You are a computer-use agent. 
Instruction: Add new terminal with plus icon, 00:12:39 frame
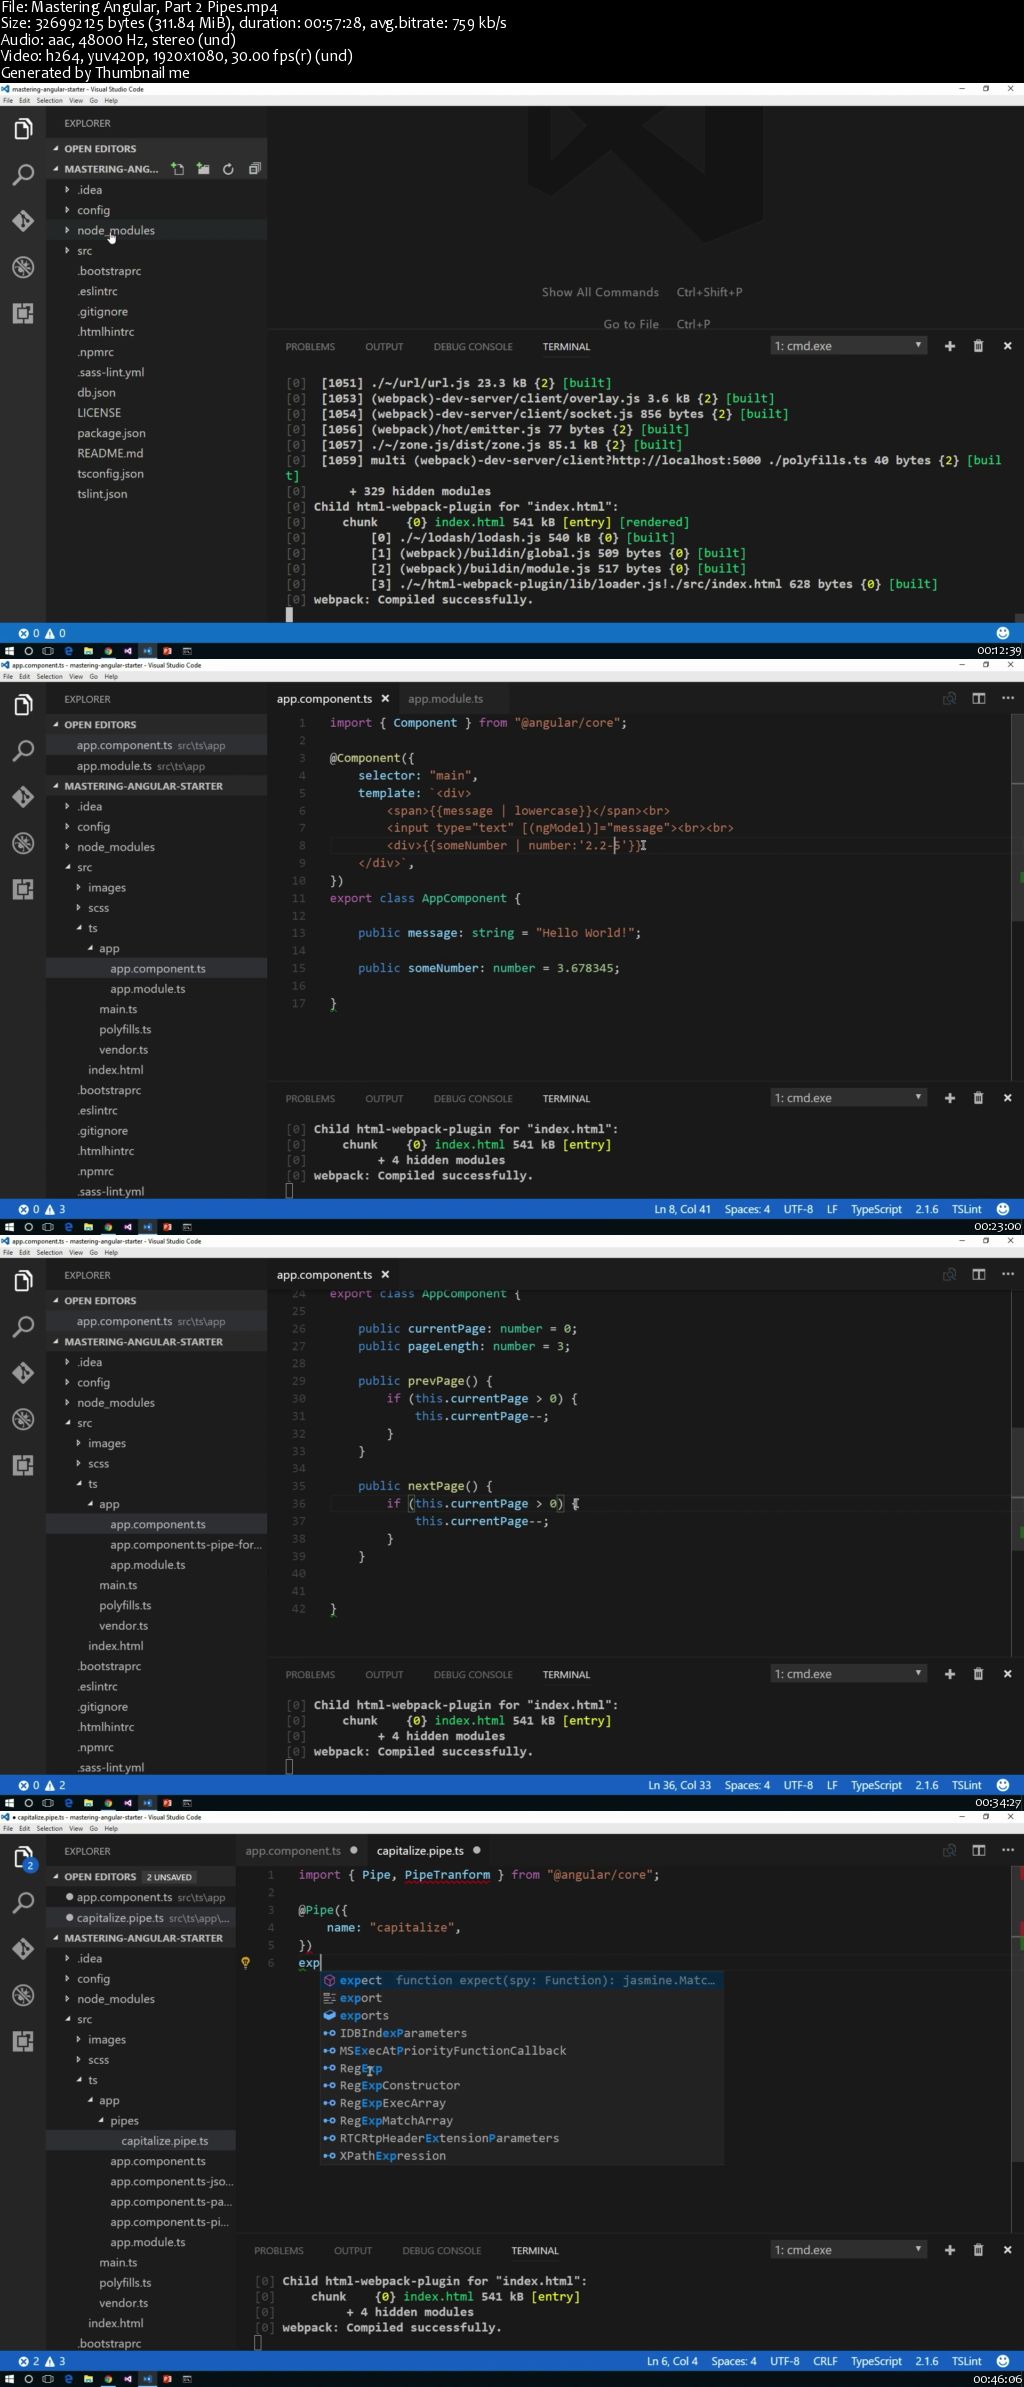pos(949,346)
